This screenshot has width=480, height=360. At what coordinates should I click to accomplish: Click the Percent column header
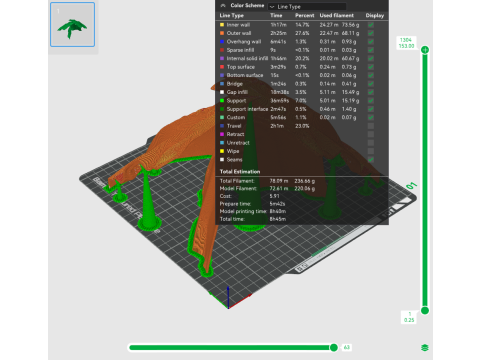click(304, 15)
